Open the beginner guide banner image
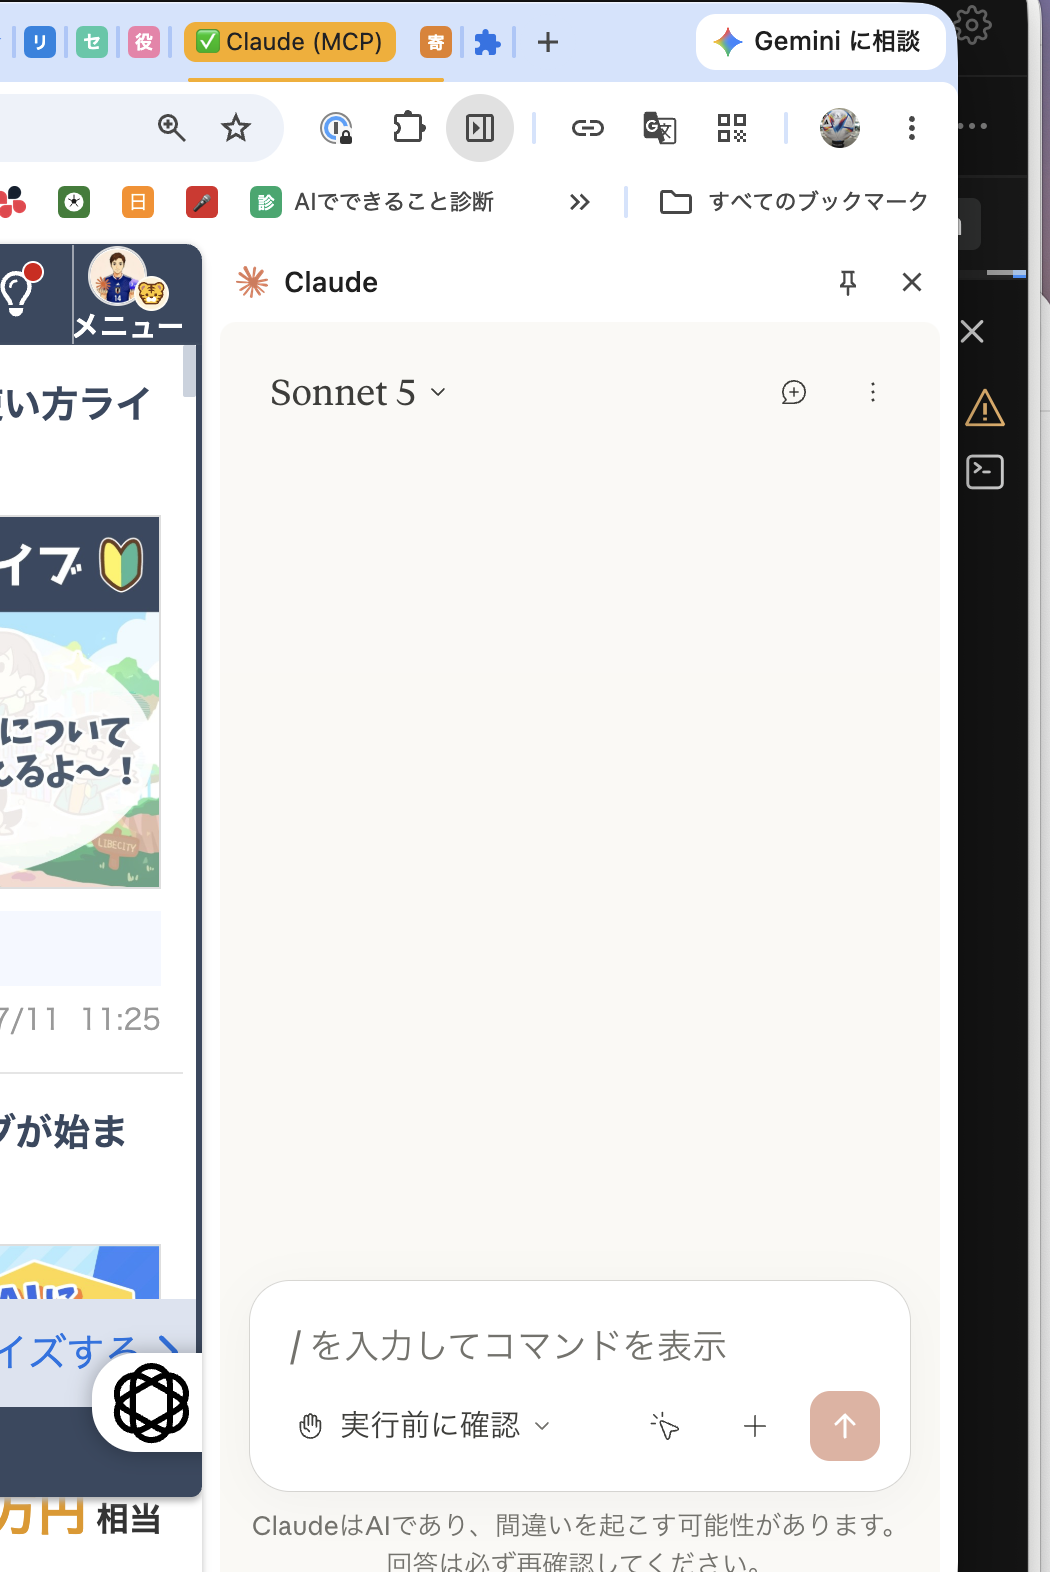1050x1572 pixels. coord(80,702)
